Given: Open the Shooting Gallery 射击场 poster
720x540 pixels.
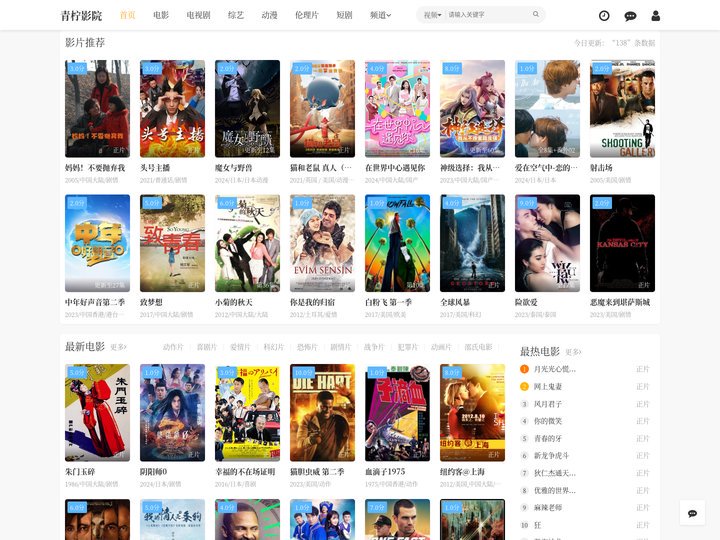Looking at the screenshot, I should [622, 108].
